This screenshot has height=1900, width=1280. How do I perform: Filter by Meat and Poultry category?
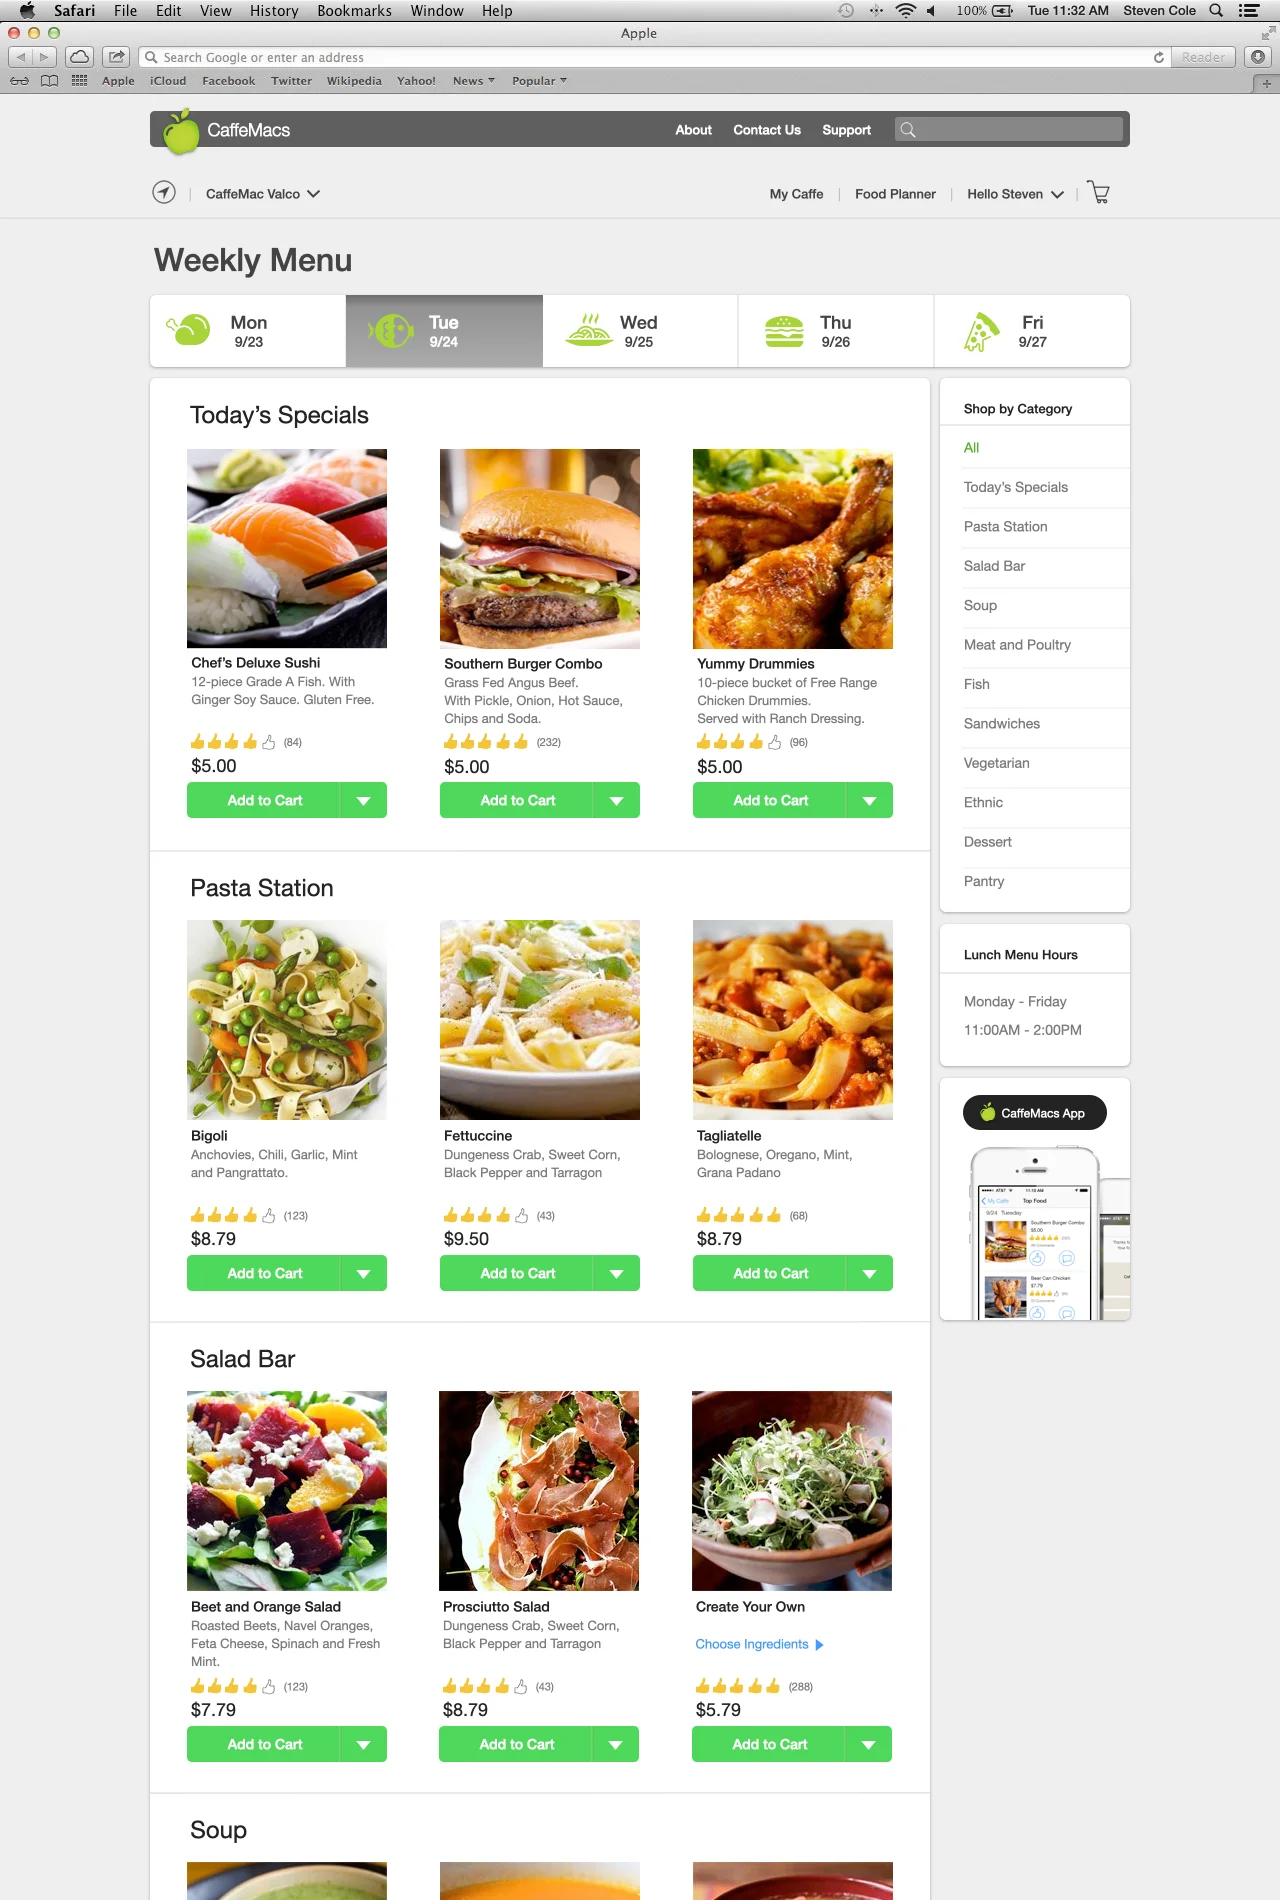pyautogui.click(x=1017, y=645)
